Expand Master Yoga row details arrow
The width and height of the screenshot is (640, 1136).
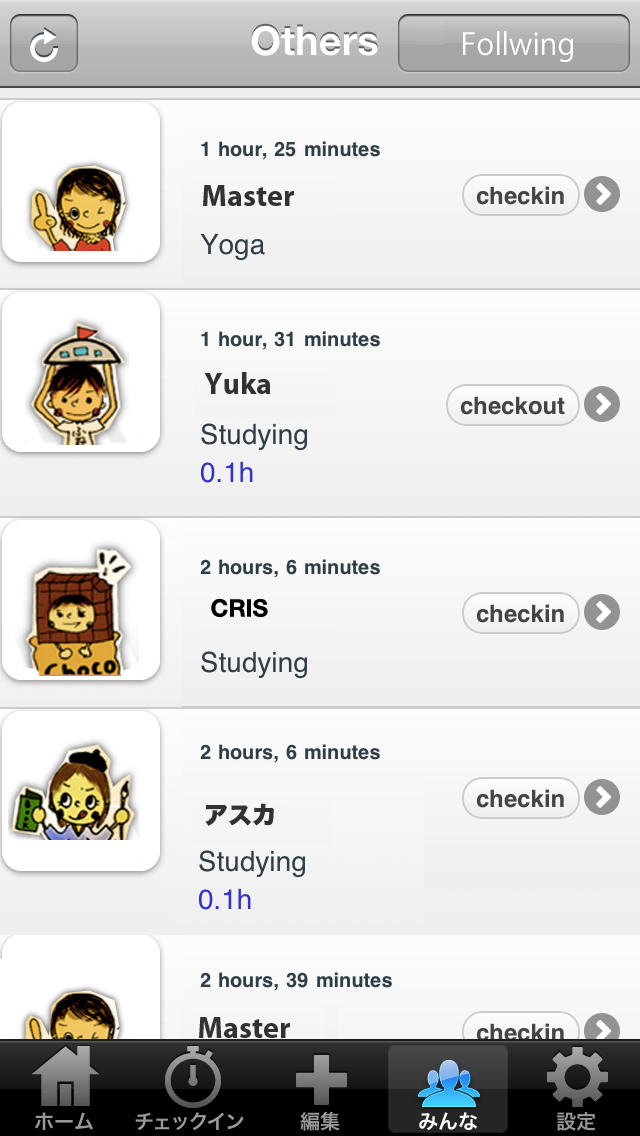click(x=602, y=195)
